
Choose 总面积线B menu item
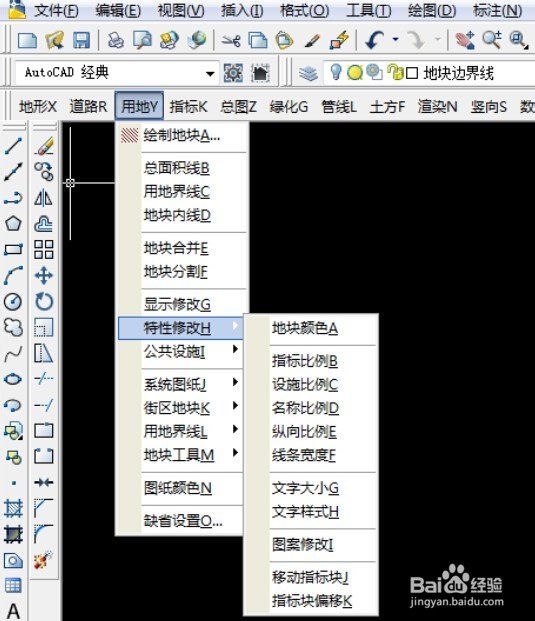182,168
